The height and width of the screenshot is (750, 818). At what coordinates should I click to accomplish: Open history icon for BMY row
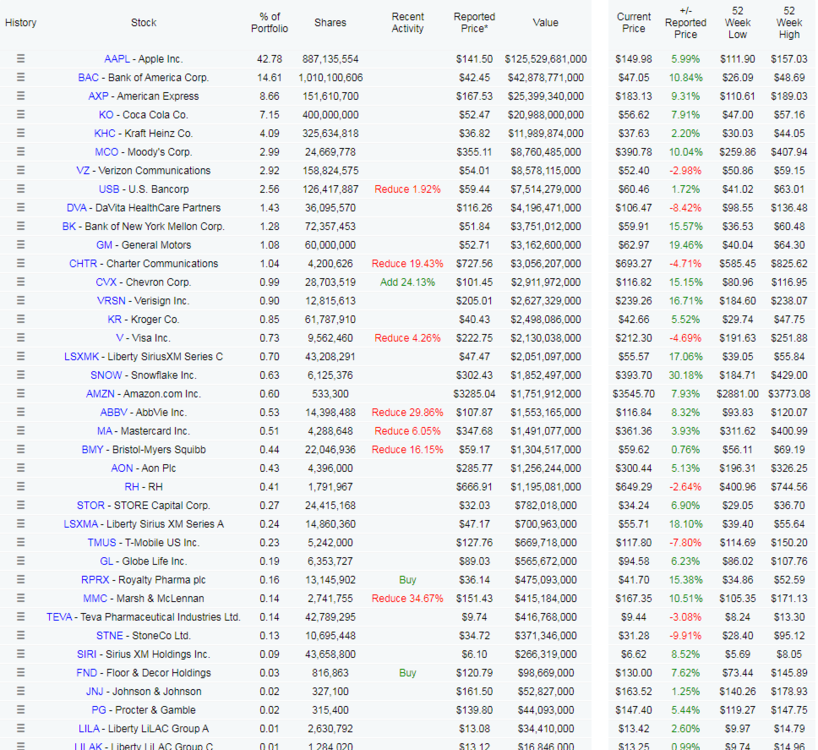[x=21, y=450]
